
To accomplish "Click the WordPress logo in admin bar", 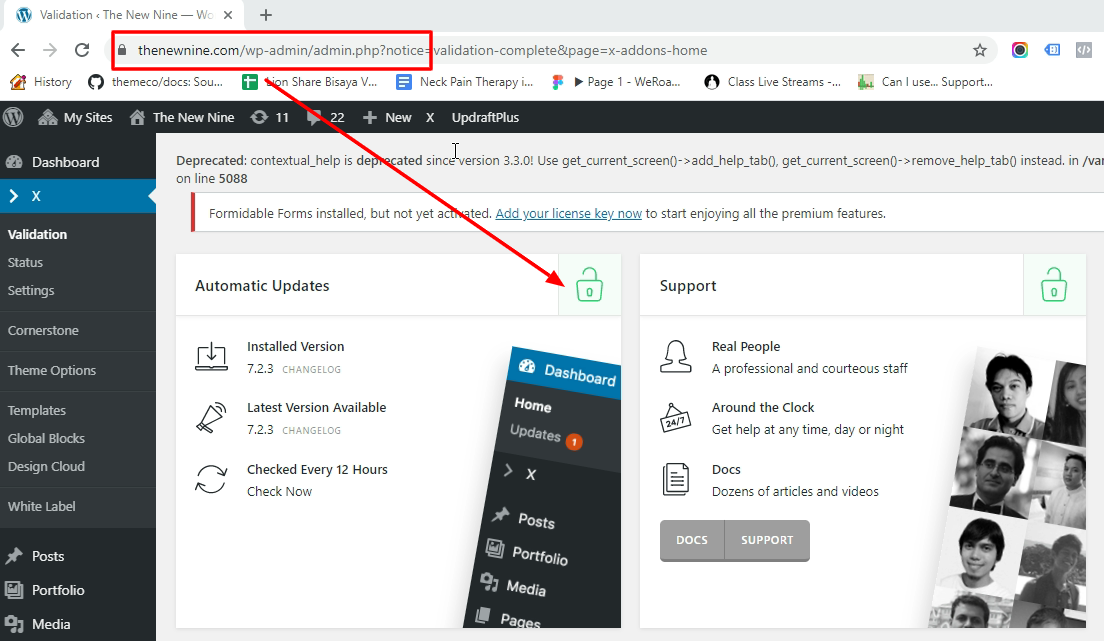I will pos(13,117).
